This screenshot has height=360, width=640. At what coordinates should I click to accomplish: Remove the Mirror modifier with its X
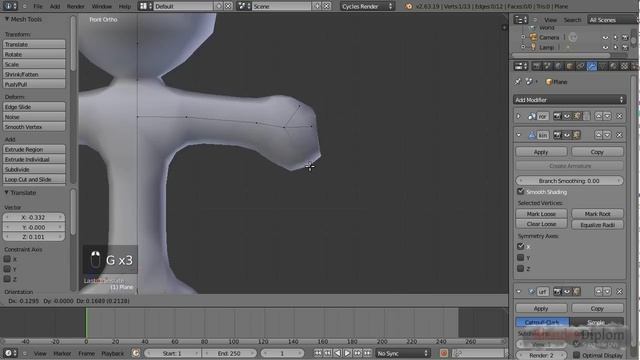[619, 116]
